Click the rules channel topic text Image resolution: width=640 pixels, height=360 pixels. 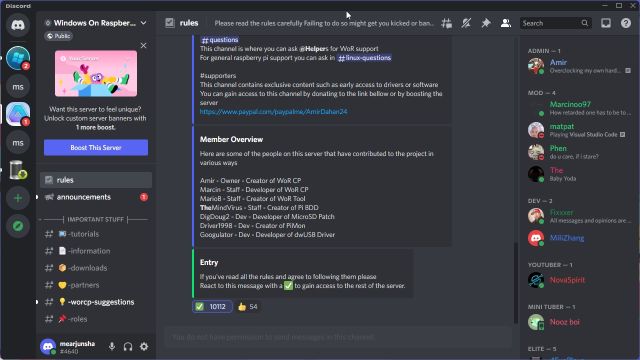coord(324,23)
